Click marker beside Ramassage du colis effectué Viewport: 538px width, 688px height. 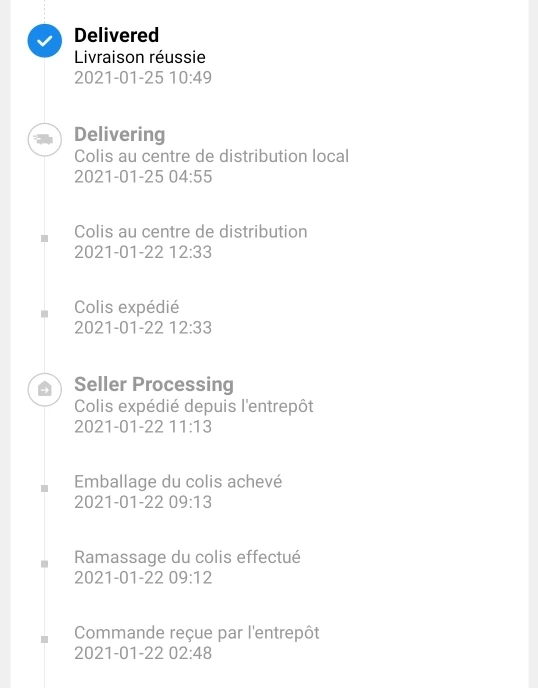(44, 564)
